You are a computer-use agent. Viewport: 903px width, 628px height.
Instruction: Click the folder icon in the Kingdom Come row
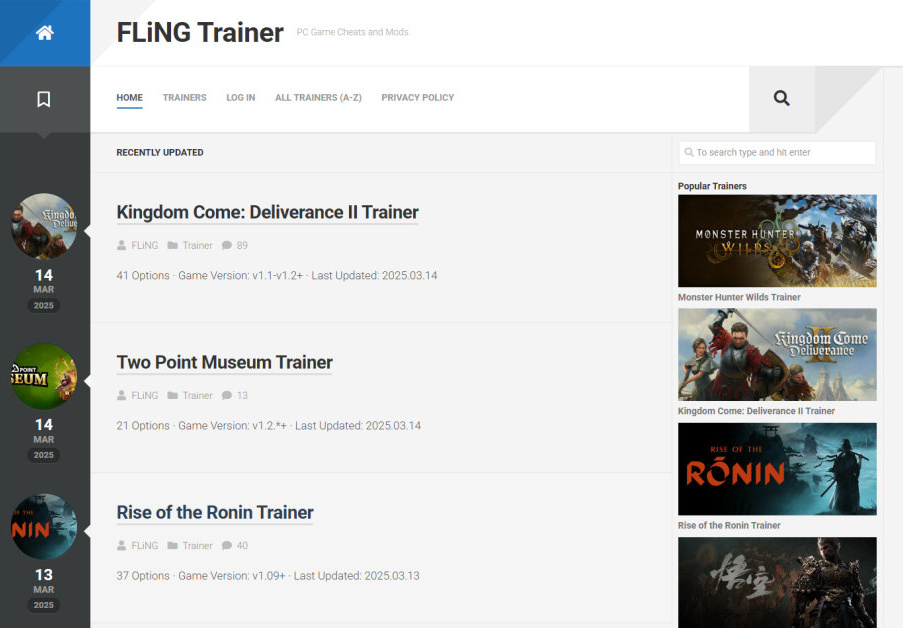pyautogui.click(x=172, y=245)
